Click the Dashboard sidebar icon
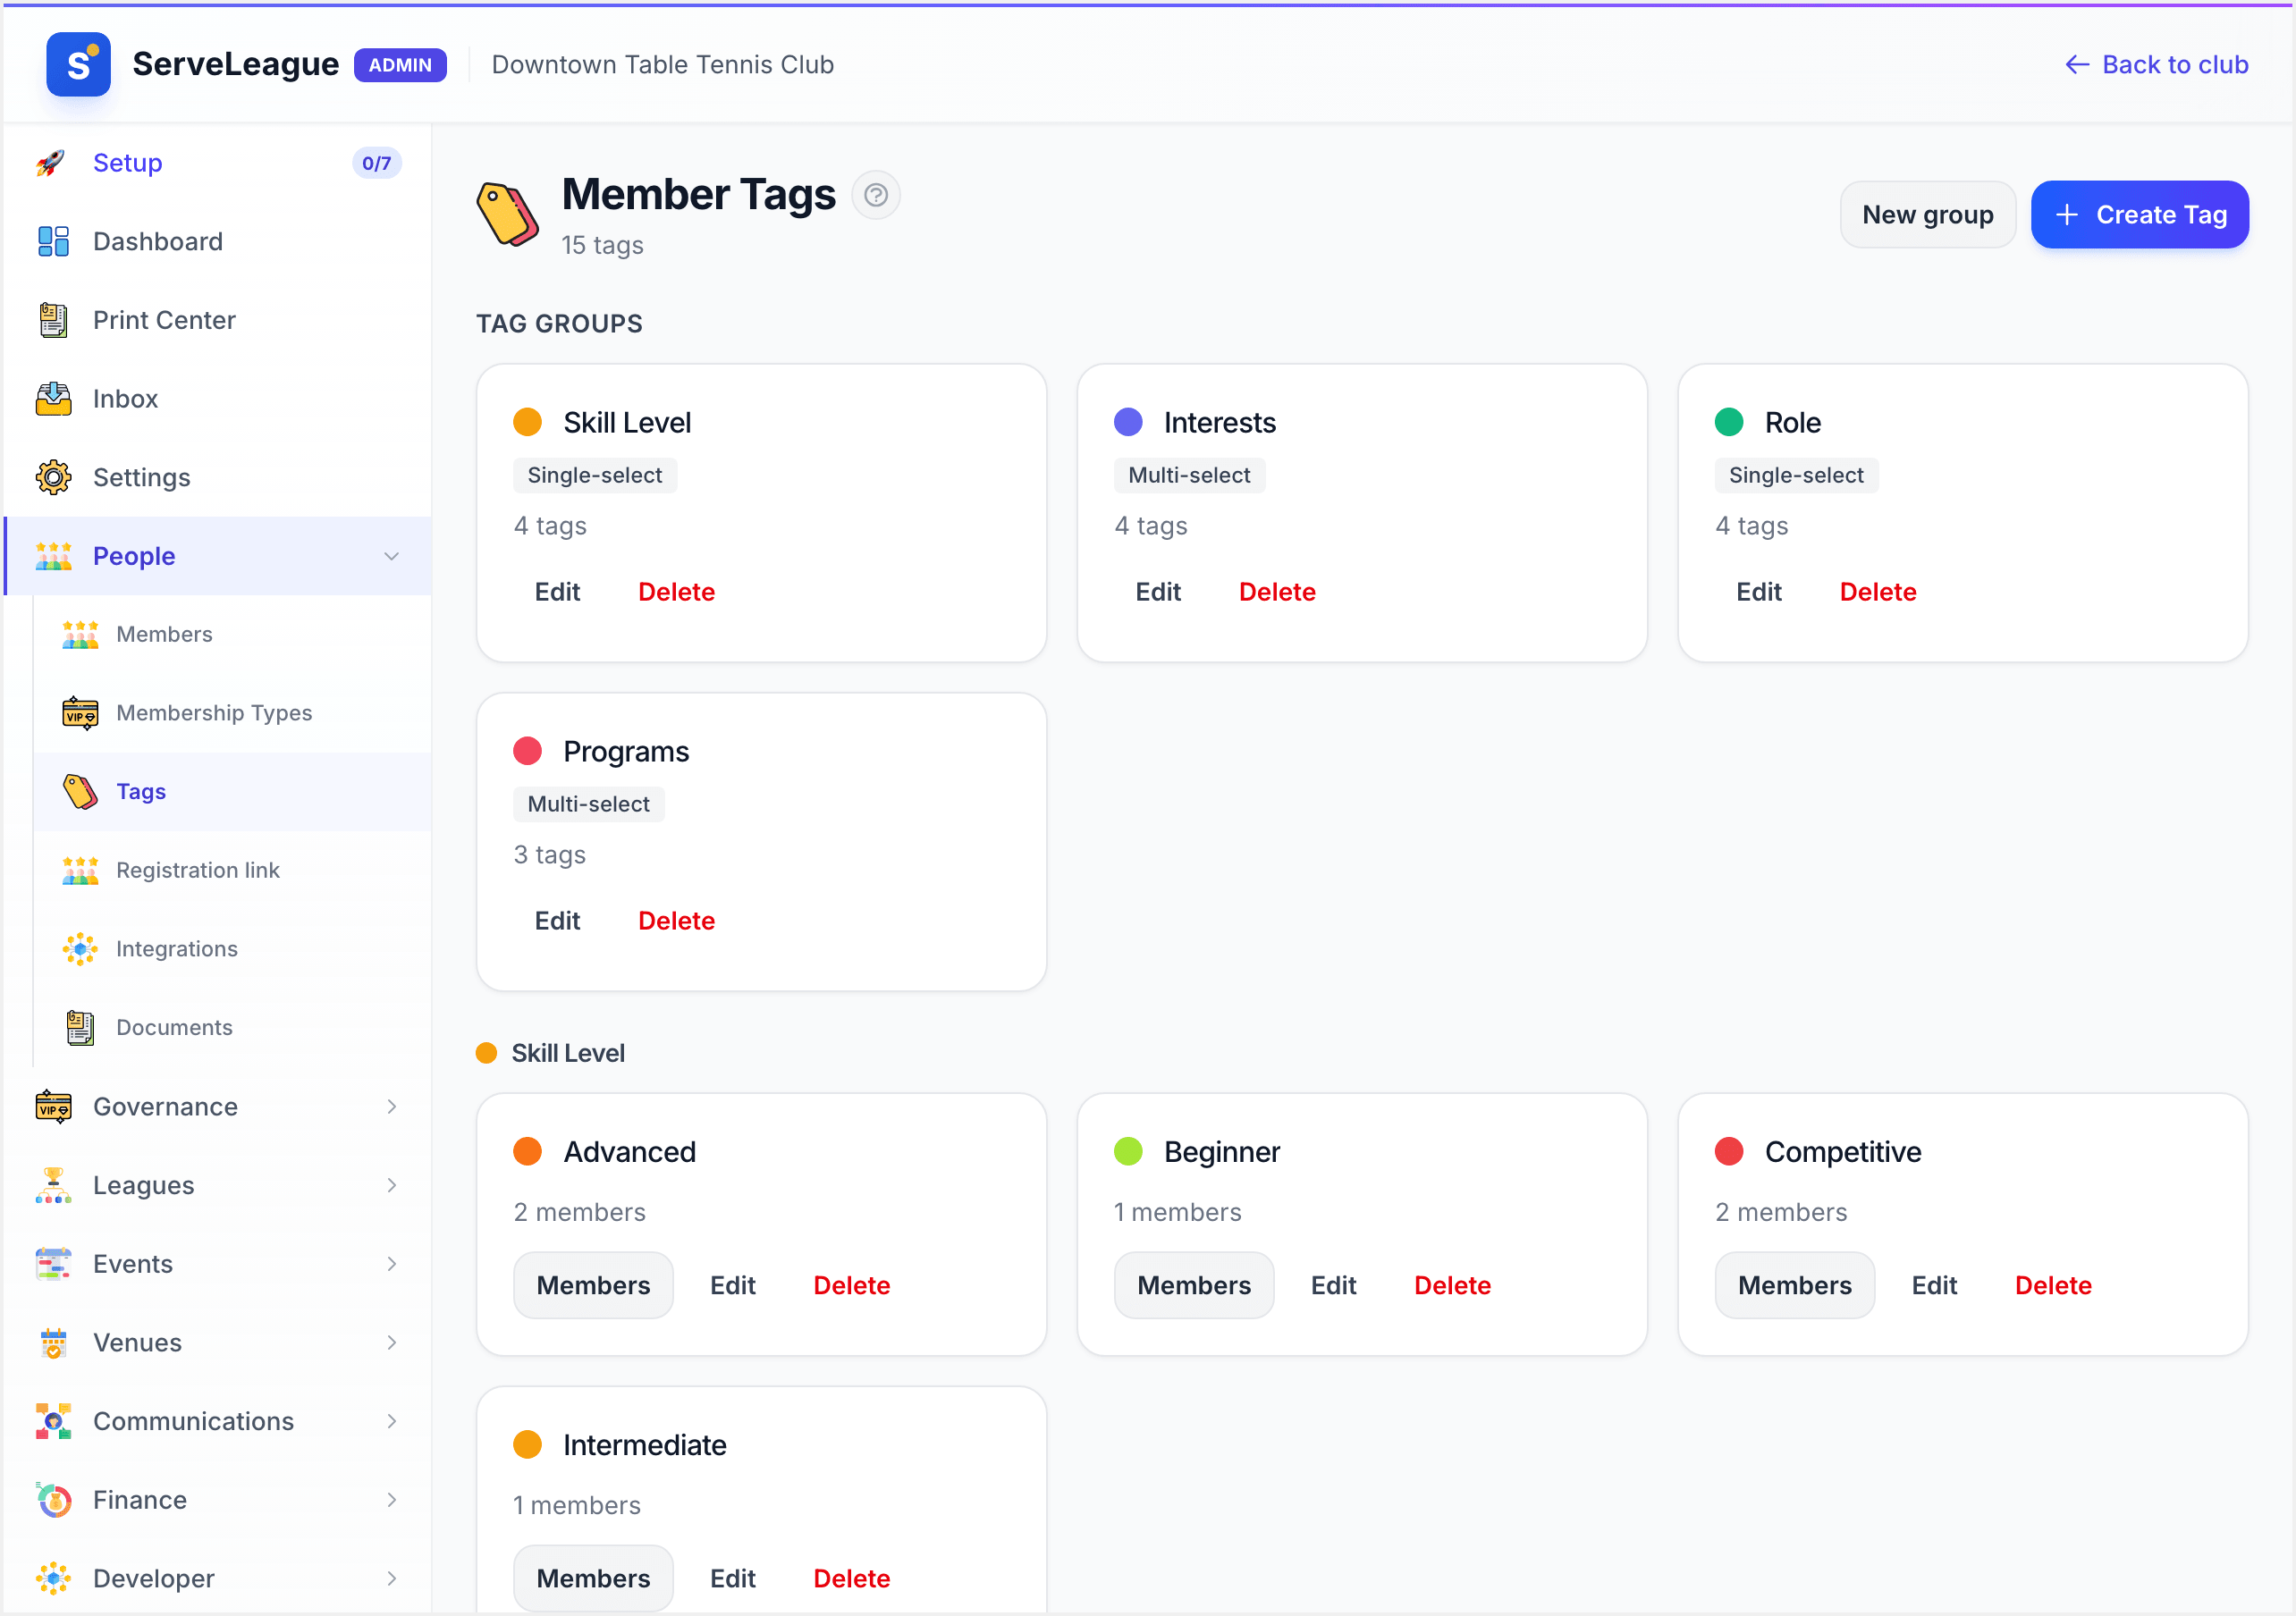 [53, 241]
